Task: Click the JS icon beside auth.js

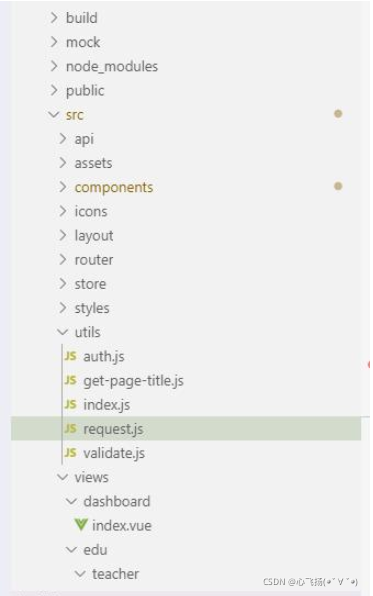Action: pyautogui.click(x=70, y=356)
